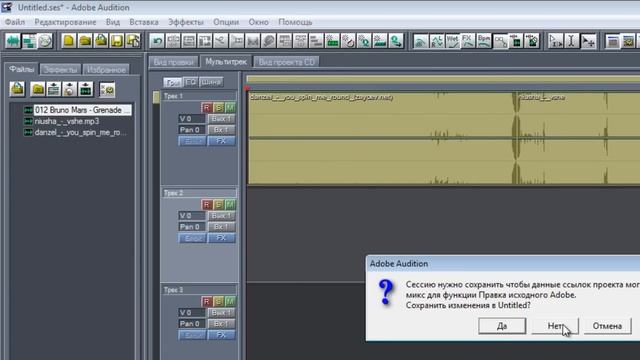Screen dimensions: 640x360
Task: Show the Шина track controls tab
Action: pos(211,82)
